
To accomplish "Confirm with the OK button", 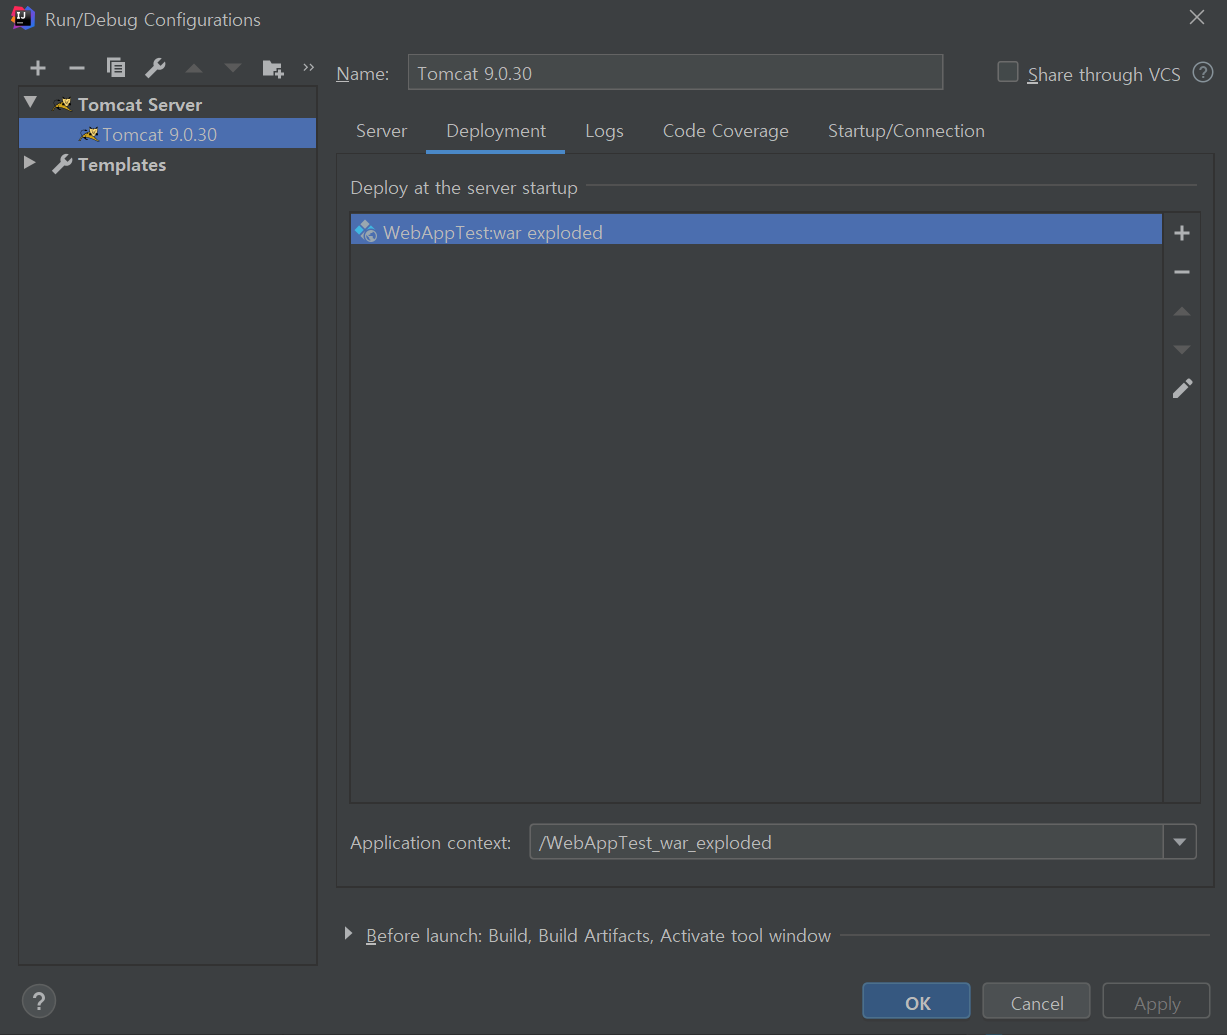I will [917, 1002].
